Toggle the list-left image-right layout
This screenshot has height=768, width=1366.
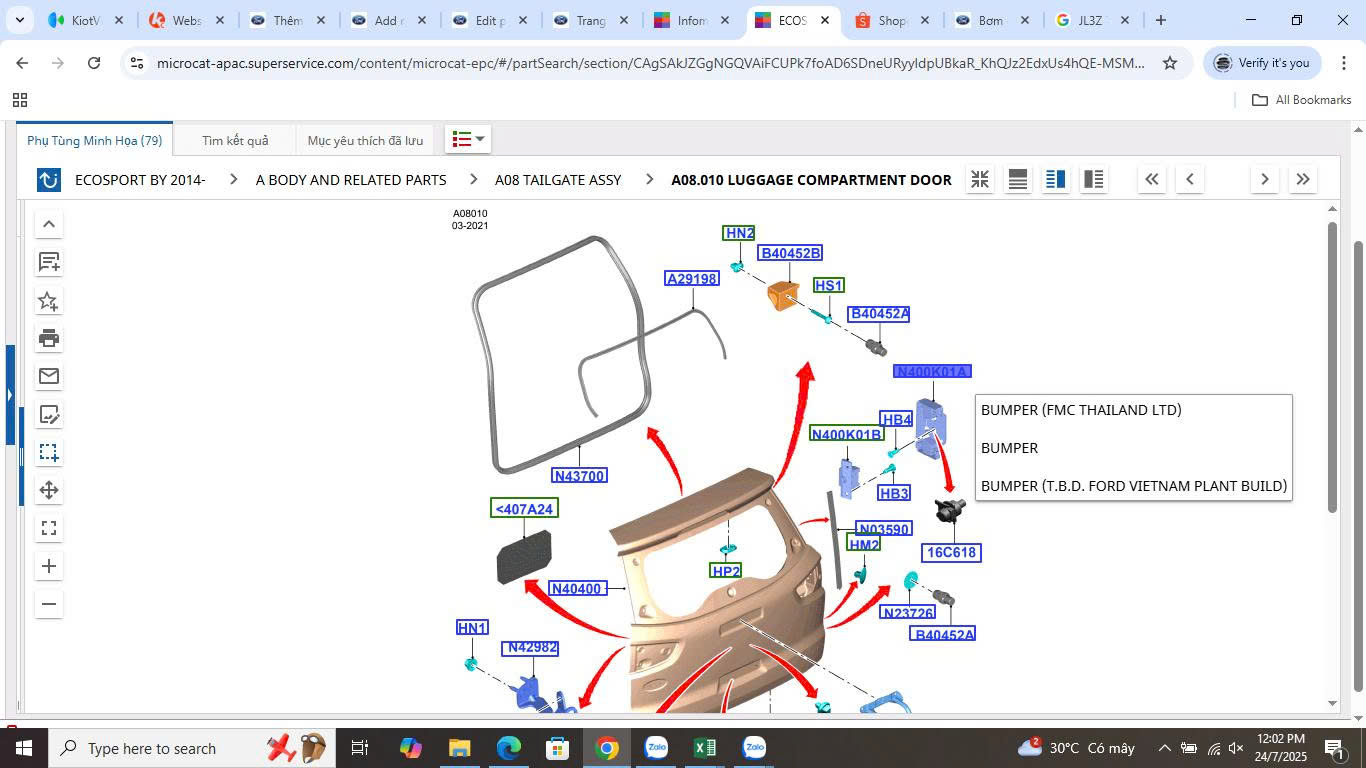[x=1056, y=180]
